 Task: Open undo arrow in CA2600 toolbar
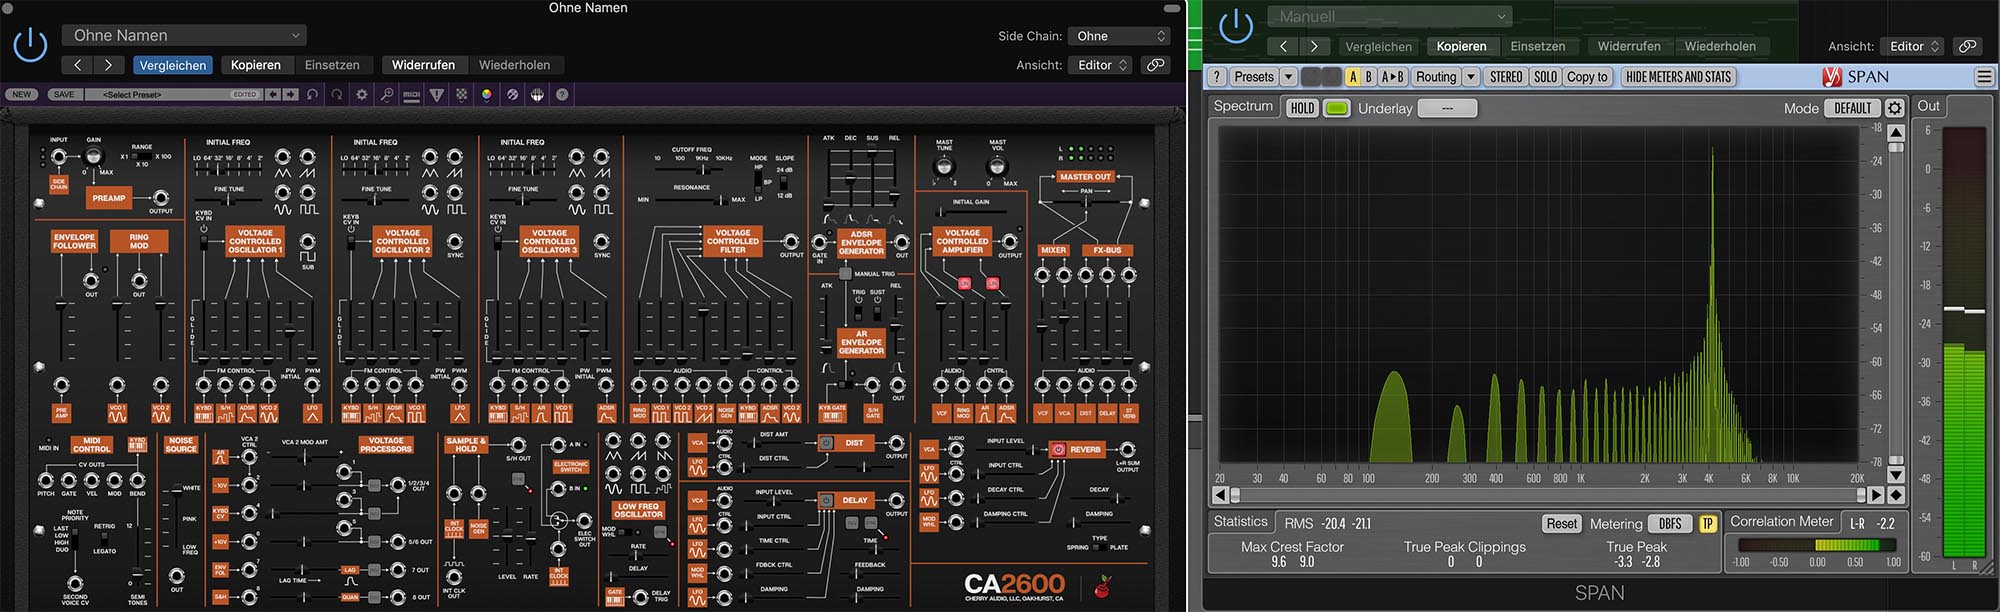312,94
